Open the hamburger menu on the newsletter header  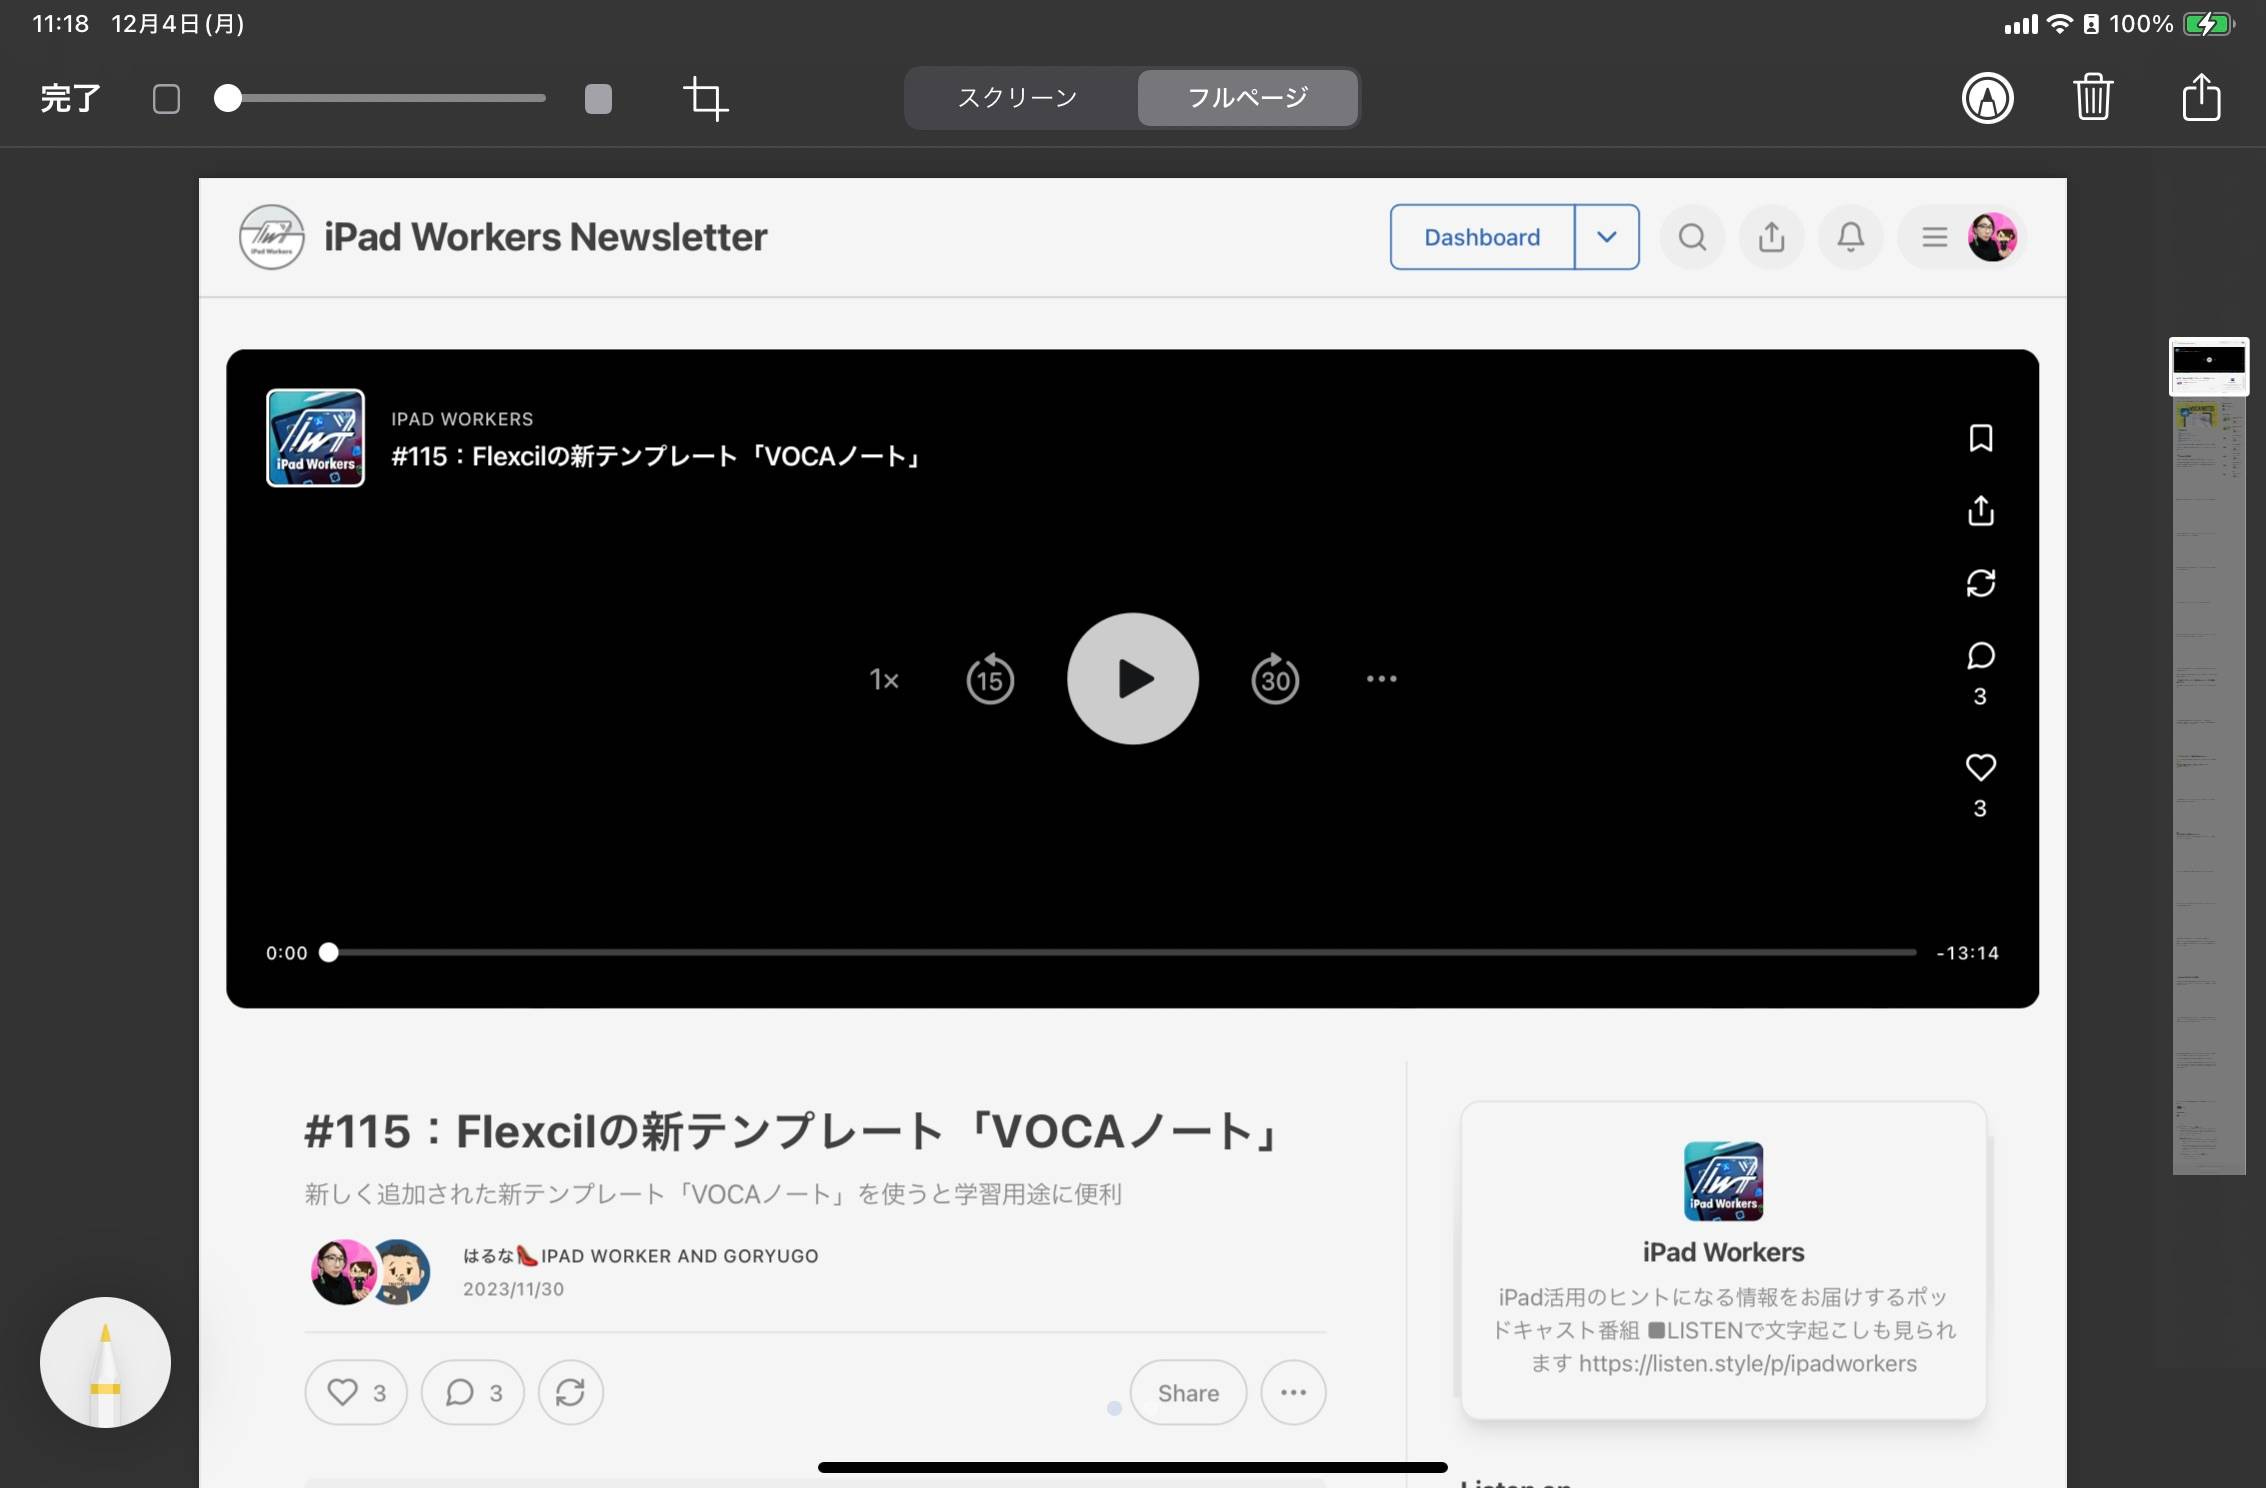[1934, 237]
